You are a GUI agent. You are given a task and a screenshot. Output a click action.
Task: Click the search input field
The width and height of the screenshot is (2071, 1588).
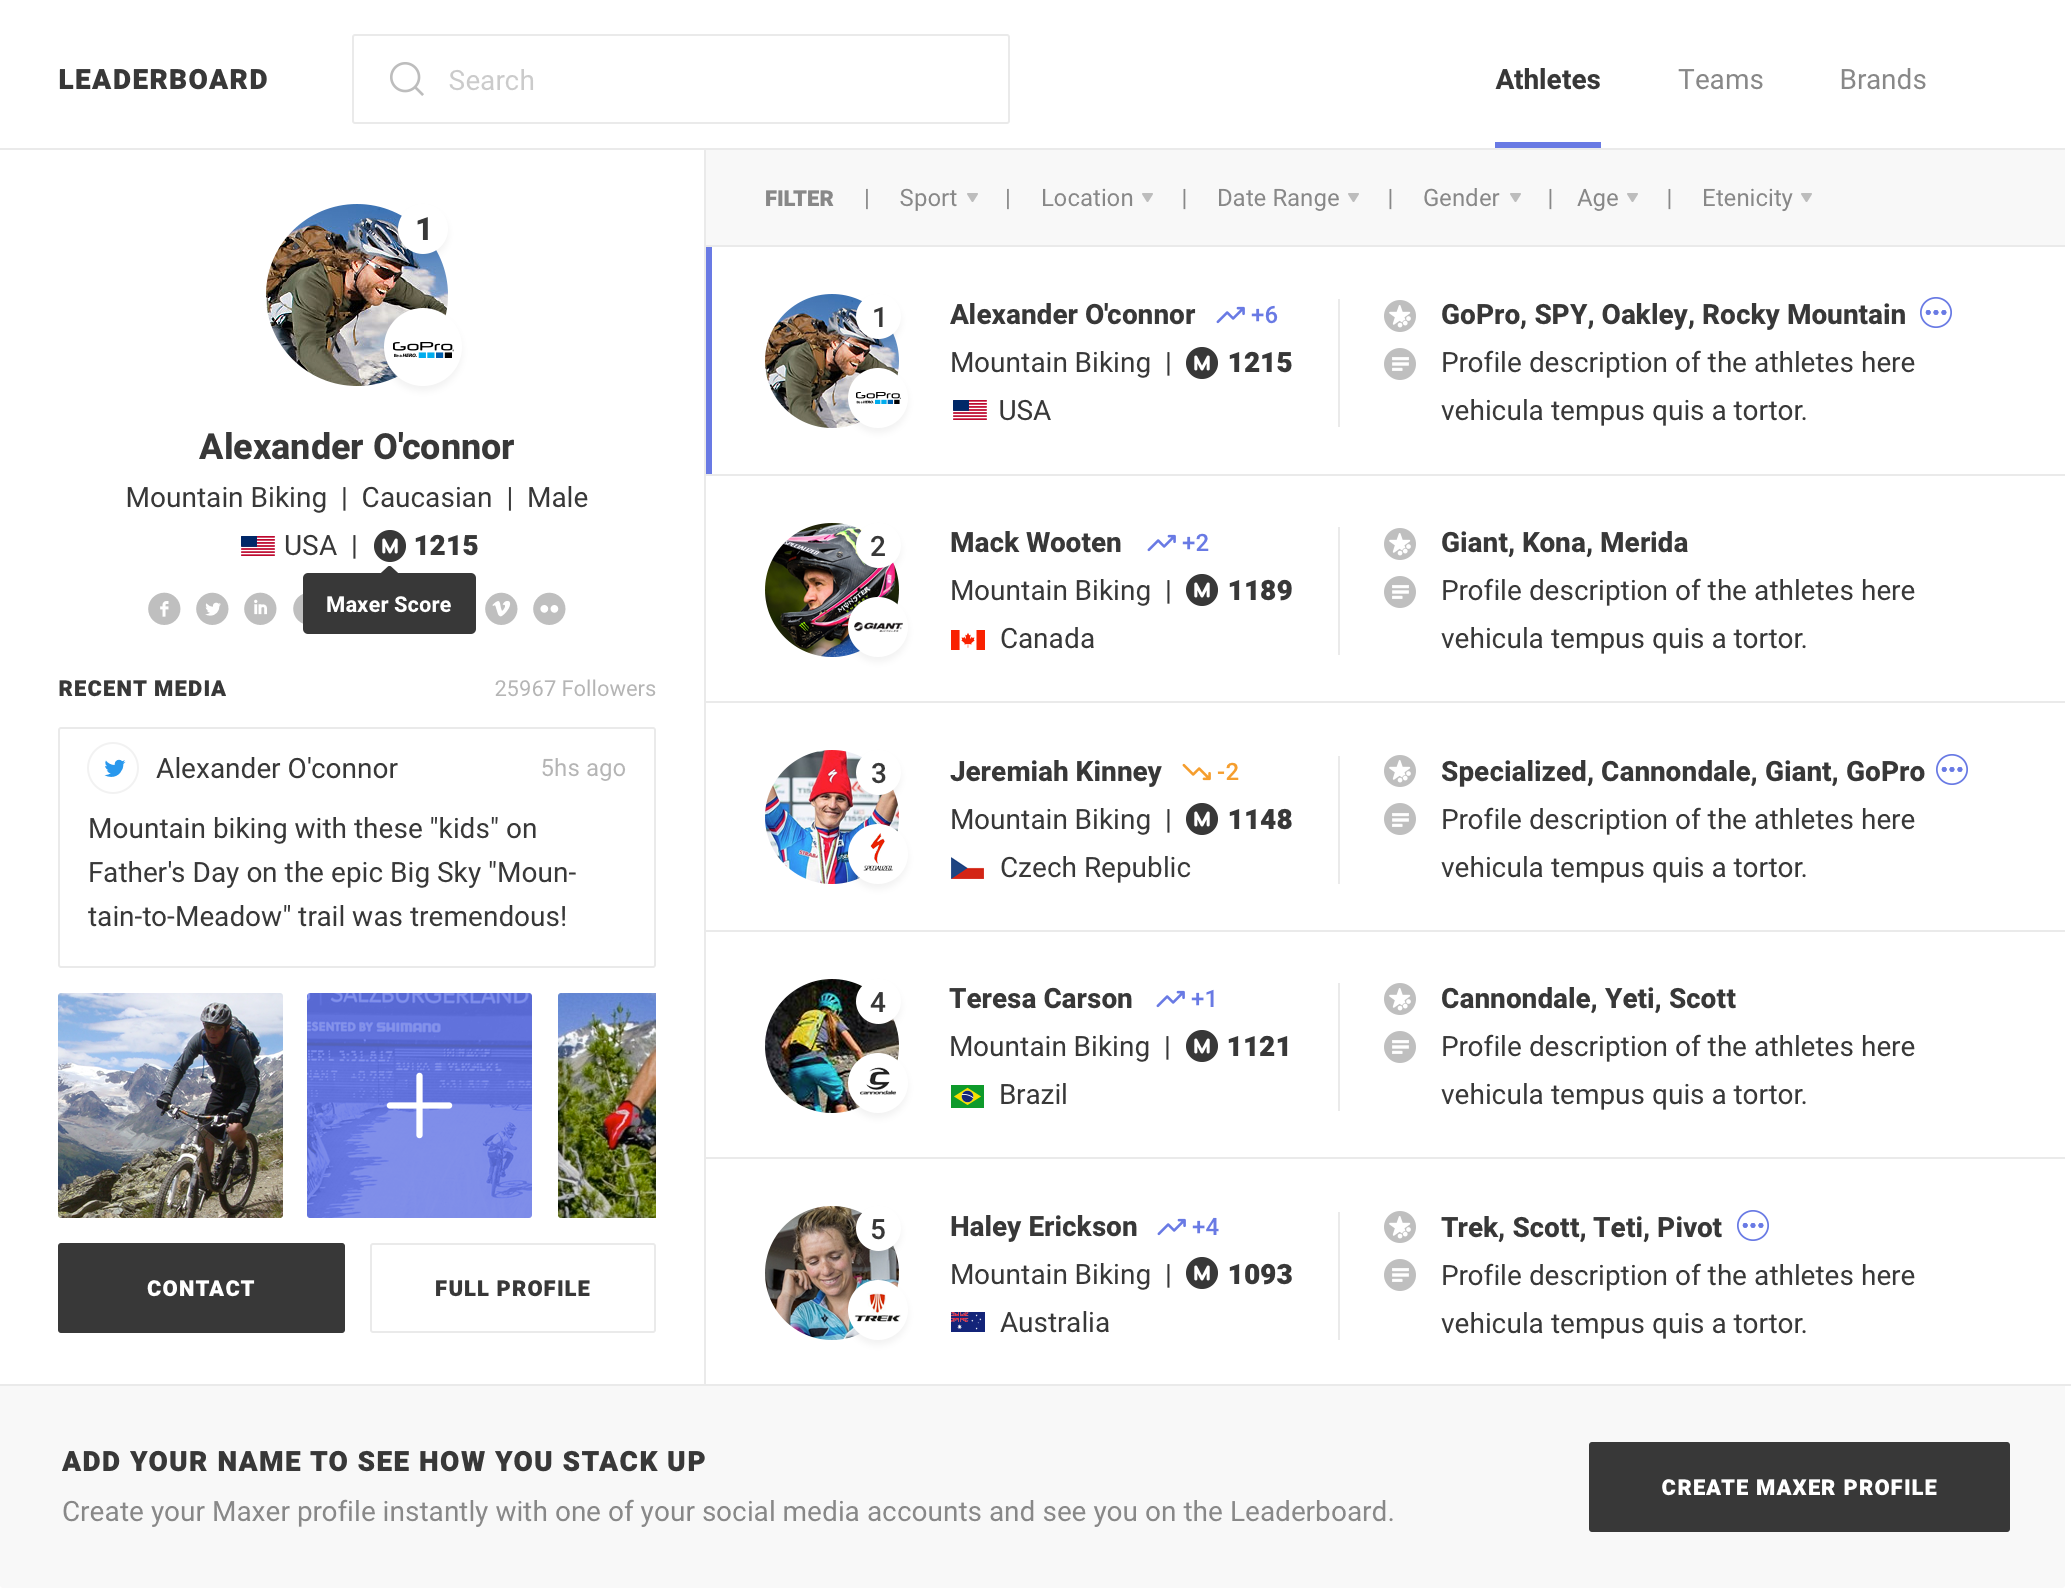point(679,78)
